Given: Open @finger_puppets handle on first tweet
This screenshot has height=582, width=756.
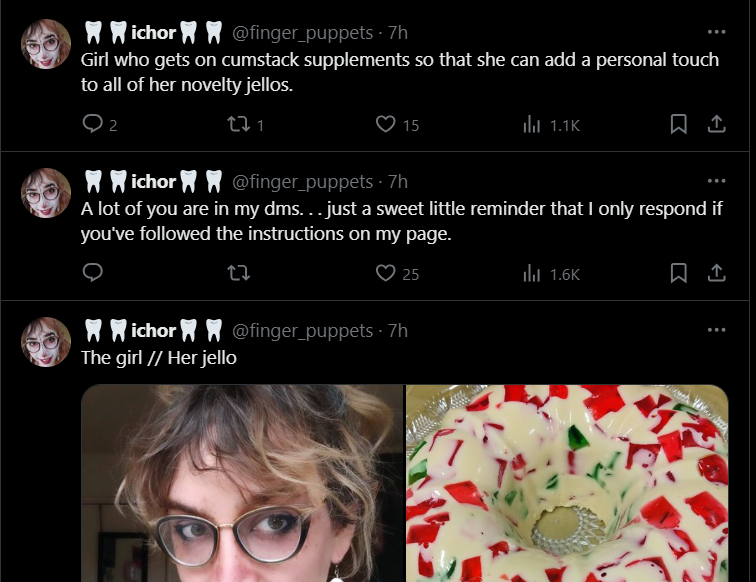Looking at the screenshot, I should coord(302,33).
